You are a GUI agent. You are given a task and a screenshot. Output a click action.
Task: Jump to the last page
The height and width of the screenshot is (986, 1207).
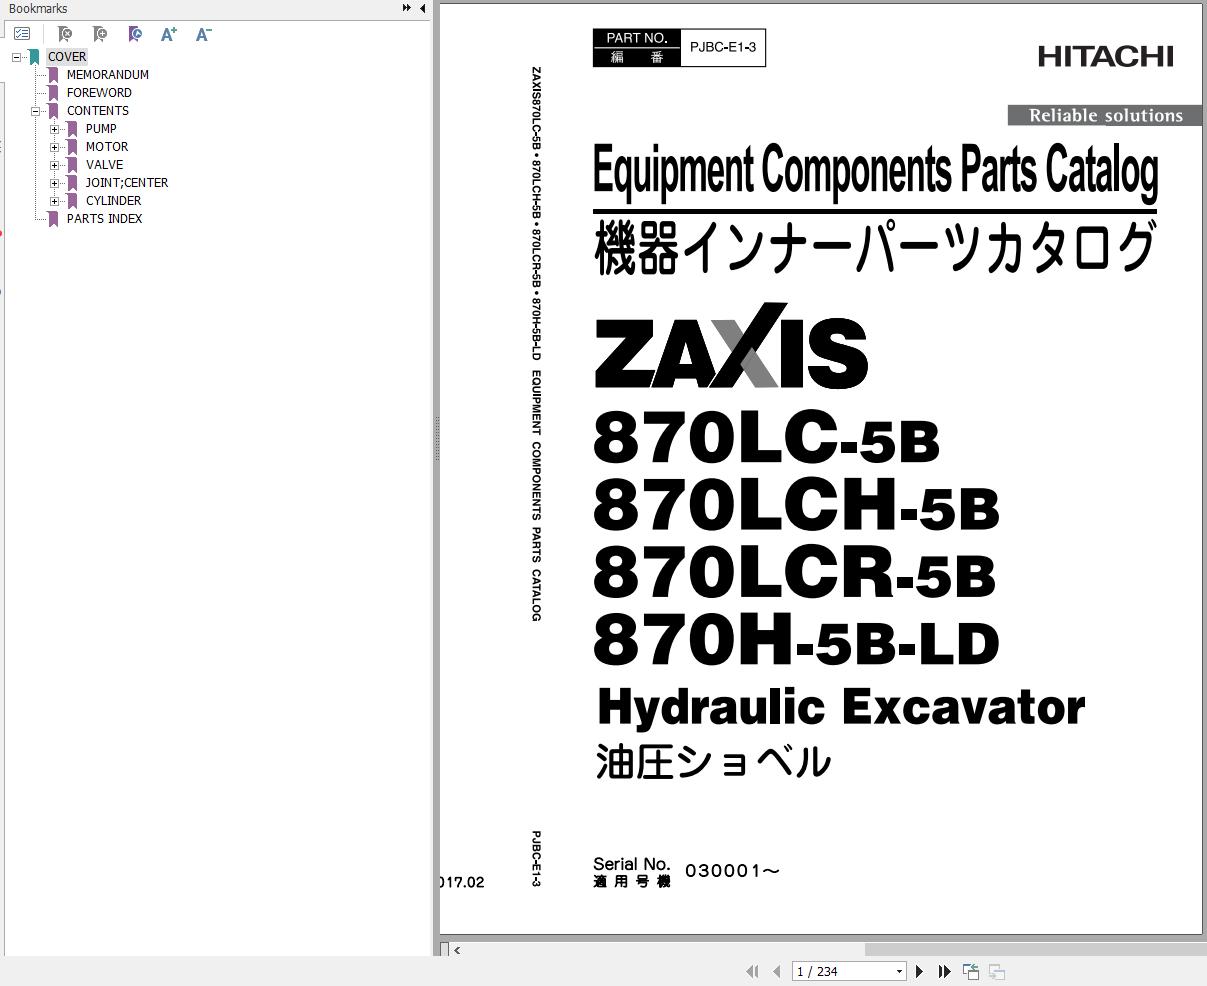click(945, 971)
